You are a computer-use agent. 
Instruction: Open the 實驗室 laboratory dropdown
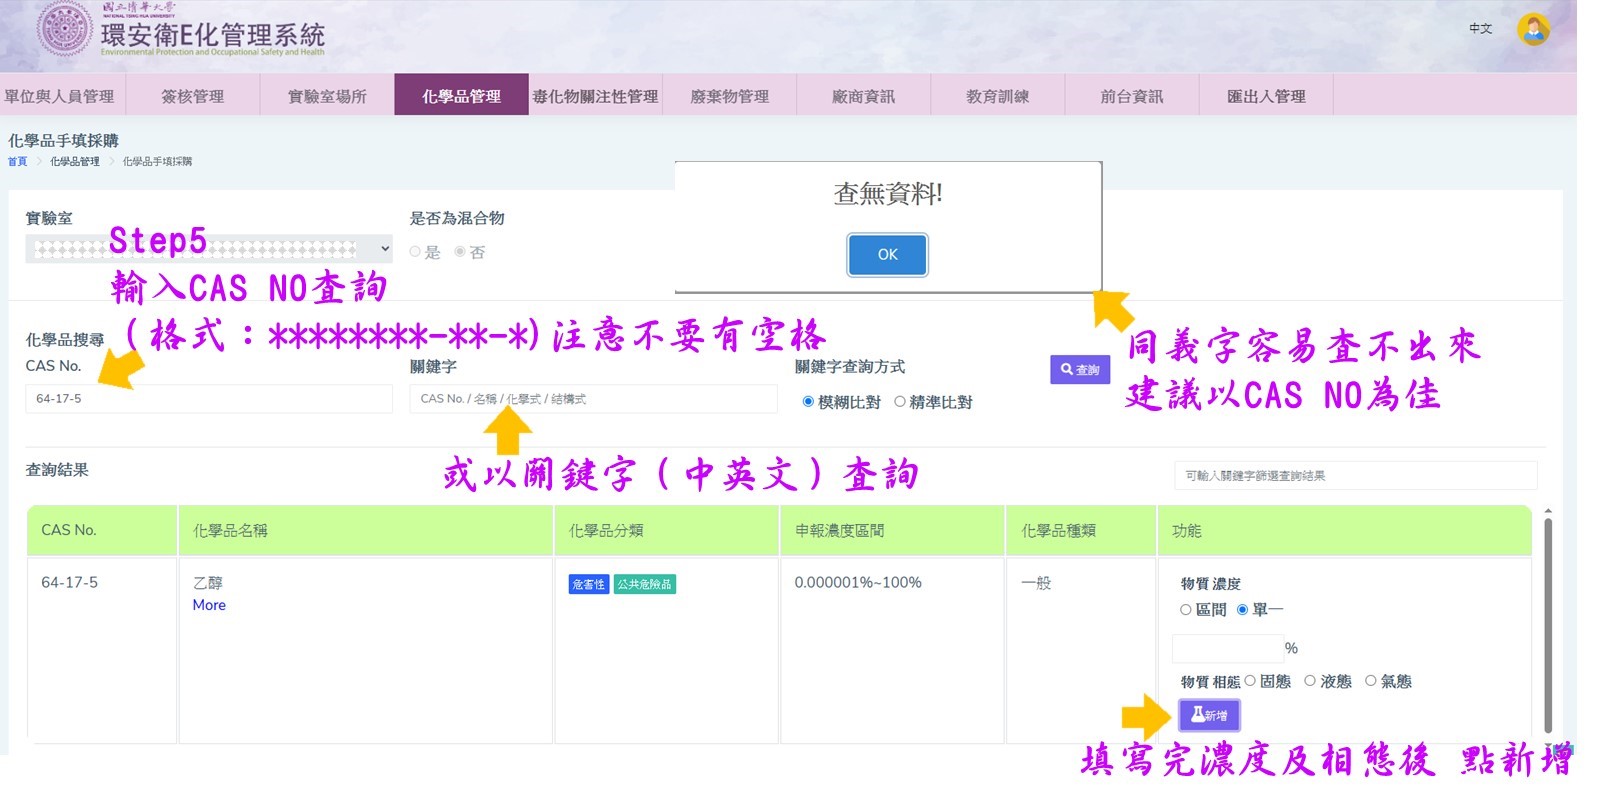point(208,249)
